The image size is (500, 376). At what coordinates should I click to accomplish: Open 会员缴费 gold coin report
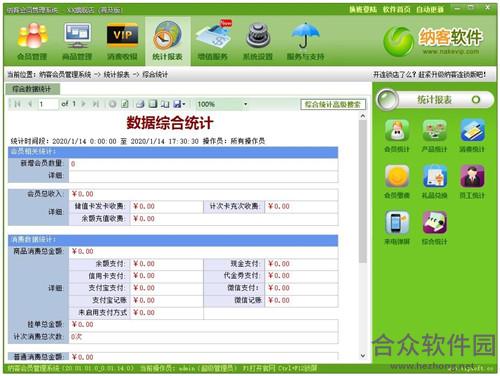pos(397,182)
